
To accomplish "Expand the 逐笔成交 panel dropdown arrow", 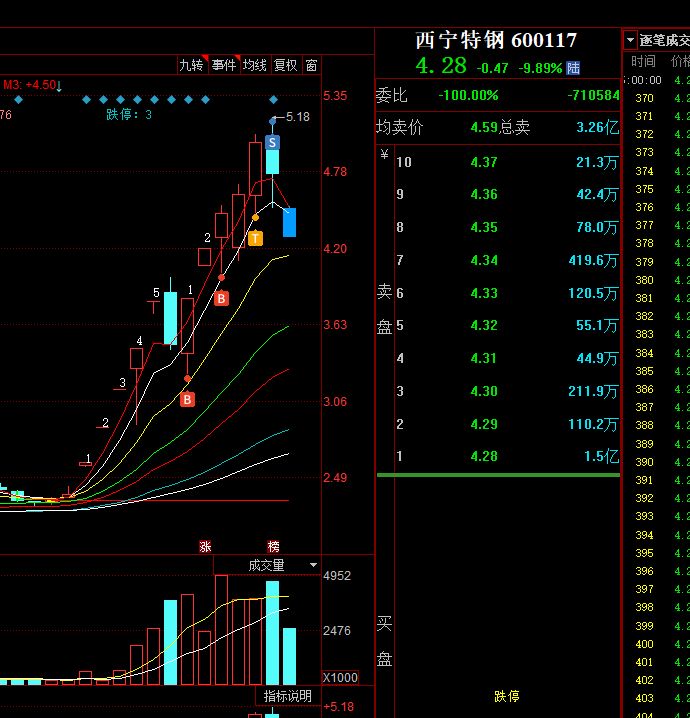I will pos(630,40).
